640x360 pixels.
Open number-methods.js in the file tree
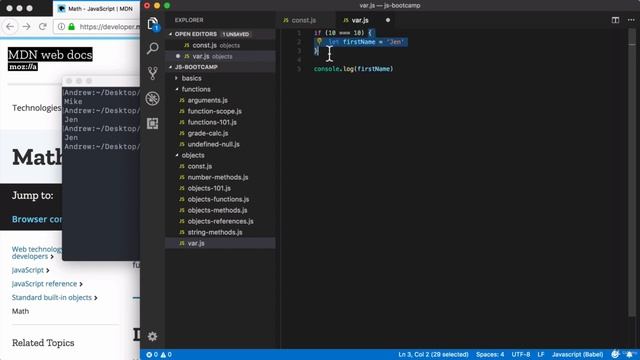218,177
